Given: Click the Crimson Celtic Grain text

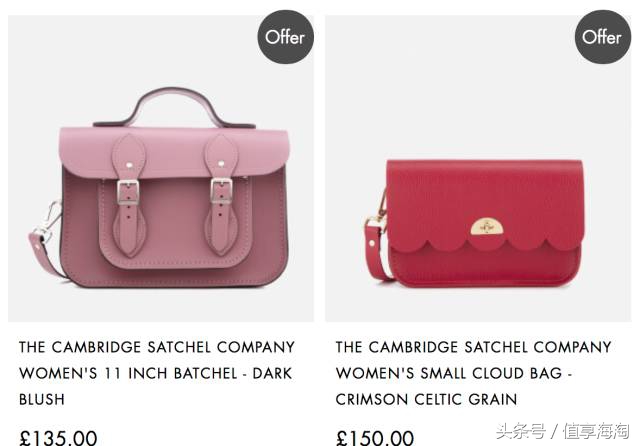Looking at the screenshot, I should 427,399.
